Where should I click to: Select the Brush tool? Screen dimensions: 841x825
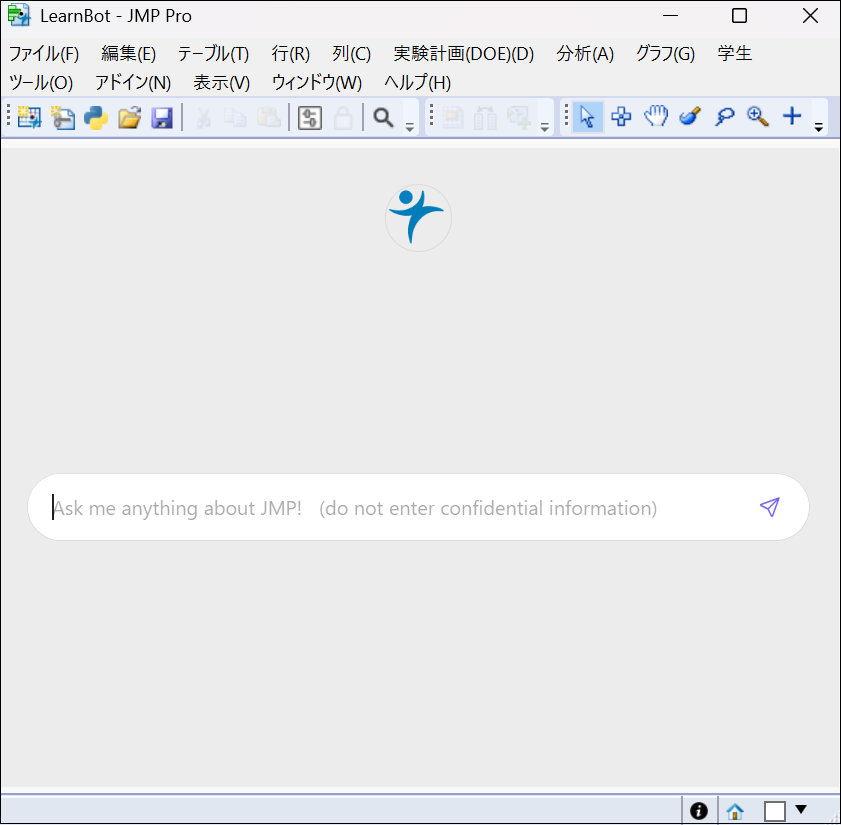pyautogui.click(x=690, y=116)
